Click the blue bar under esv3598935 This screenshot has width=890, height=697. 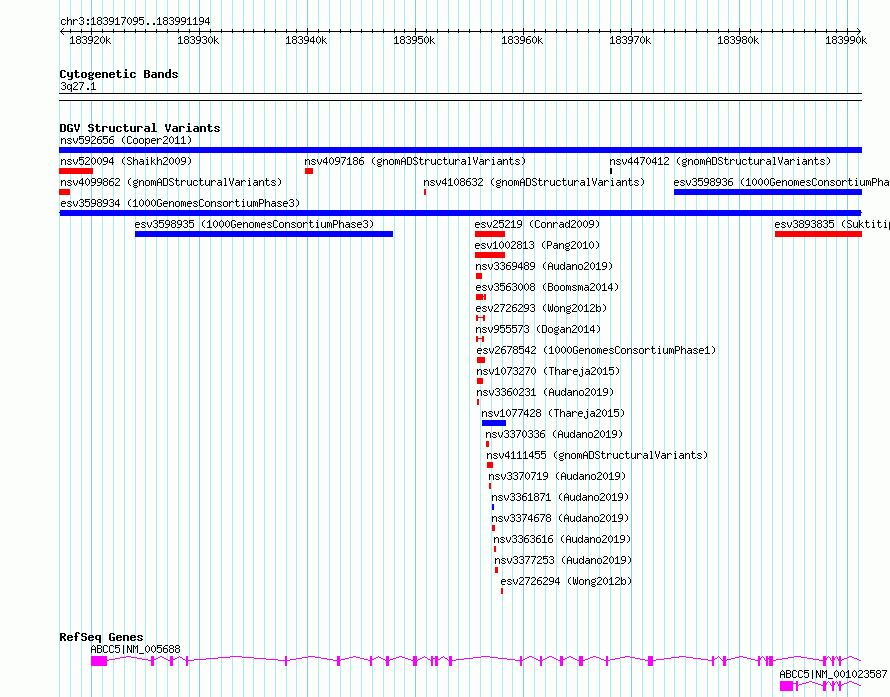coord(264,234)
